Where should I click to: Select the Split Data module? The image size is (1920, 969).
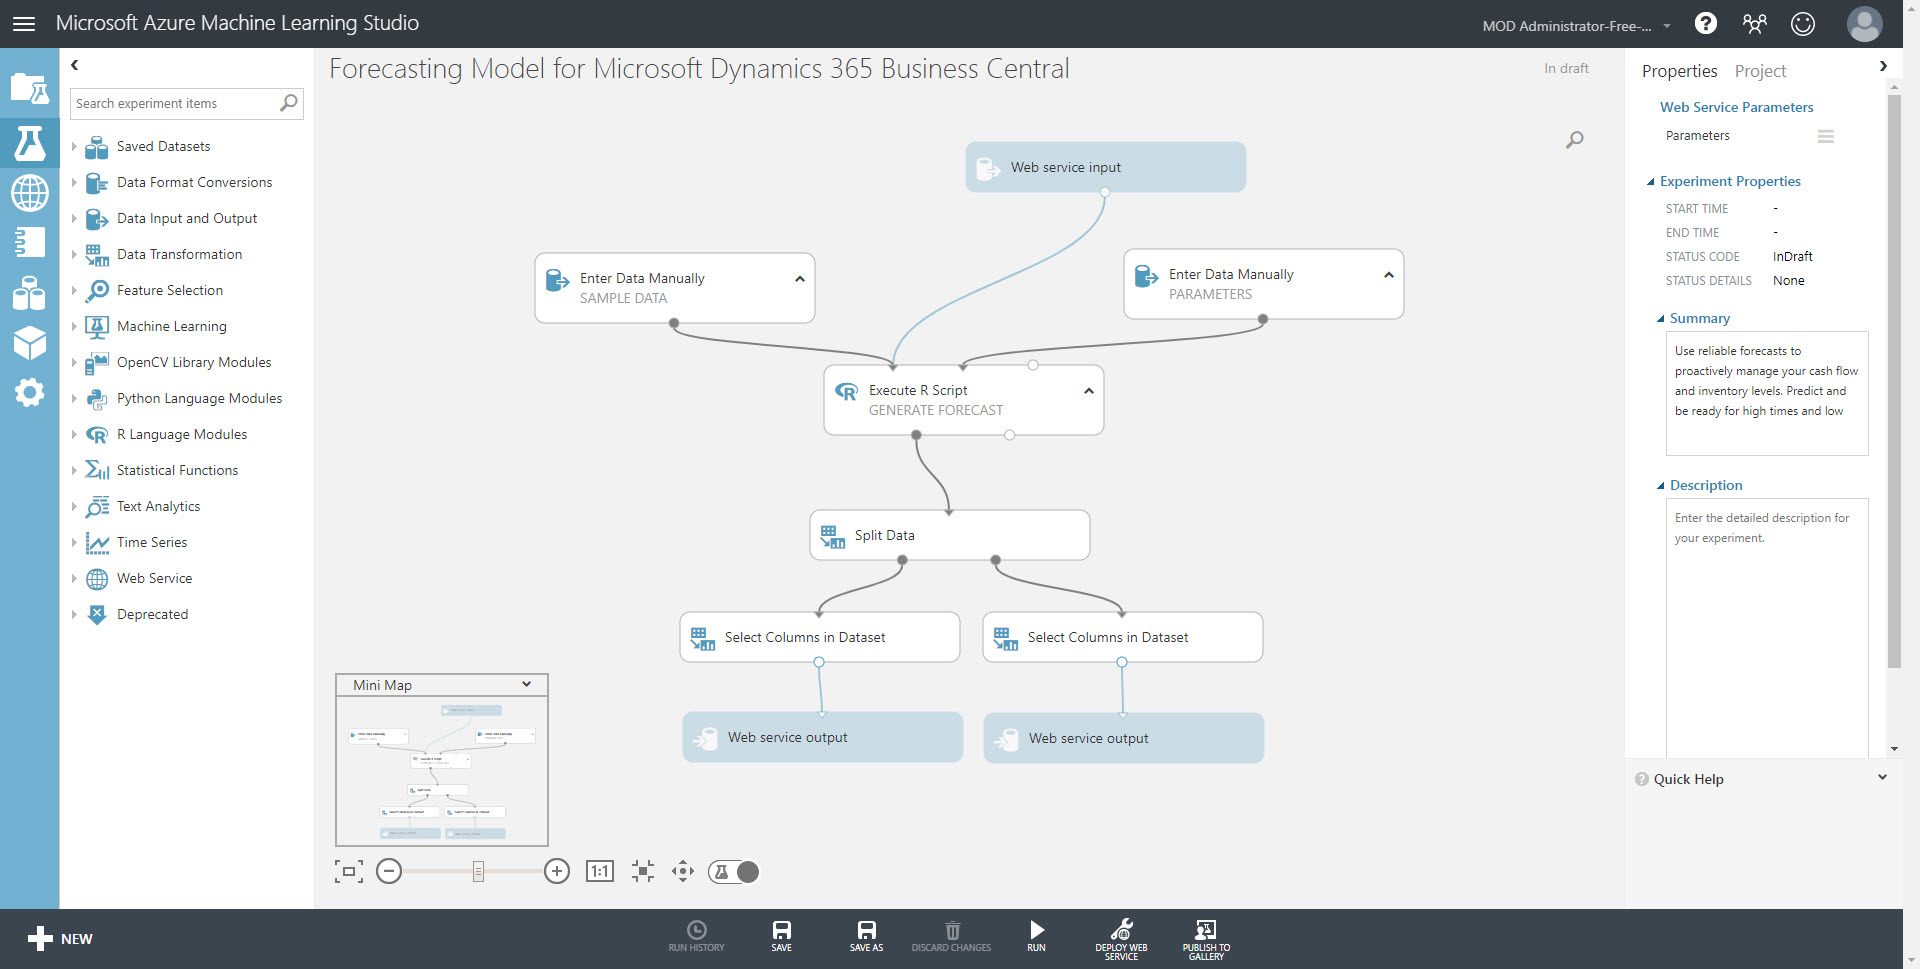click(x=949, y=535)
